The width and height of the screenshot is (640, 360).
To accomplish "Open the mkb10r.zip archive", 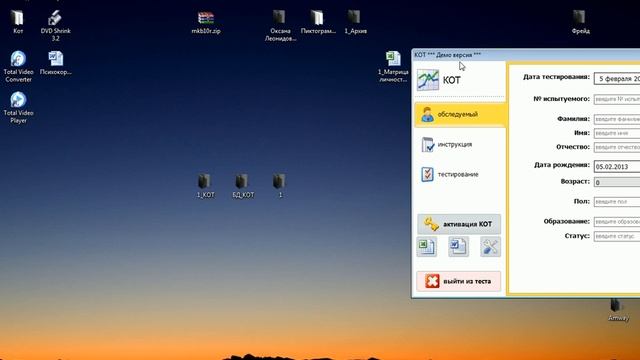I will click(x=206, y=22).
